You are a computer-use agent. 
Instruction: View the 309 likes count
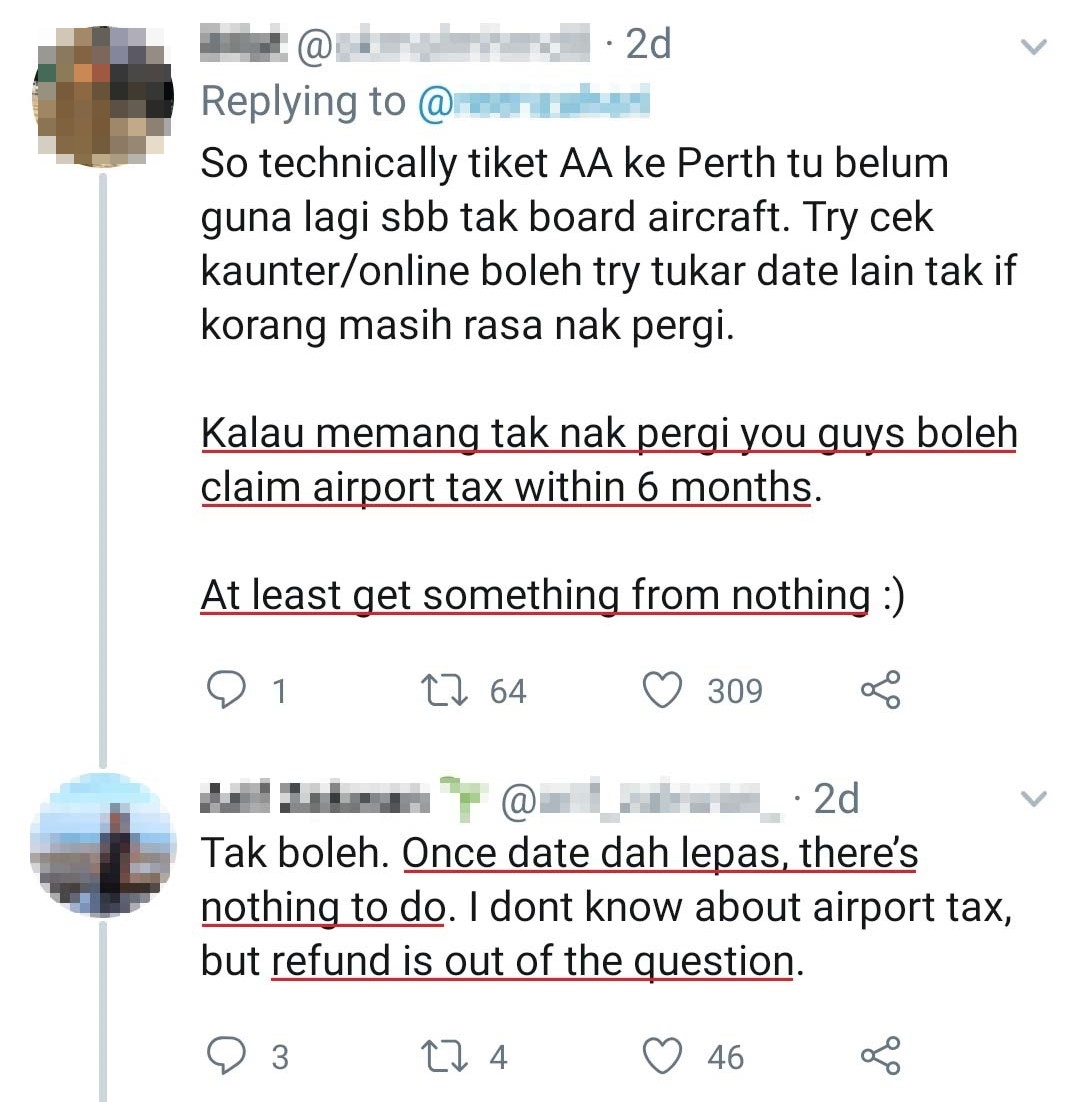[x=735, y=691]
